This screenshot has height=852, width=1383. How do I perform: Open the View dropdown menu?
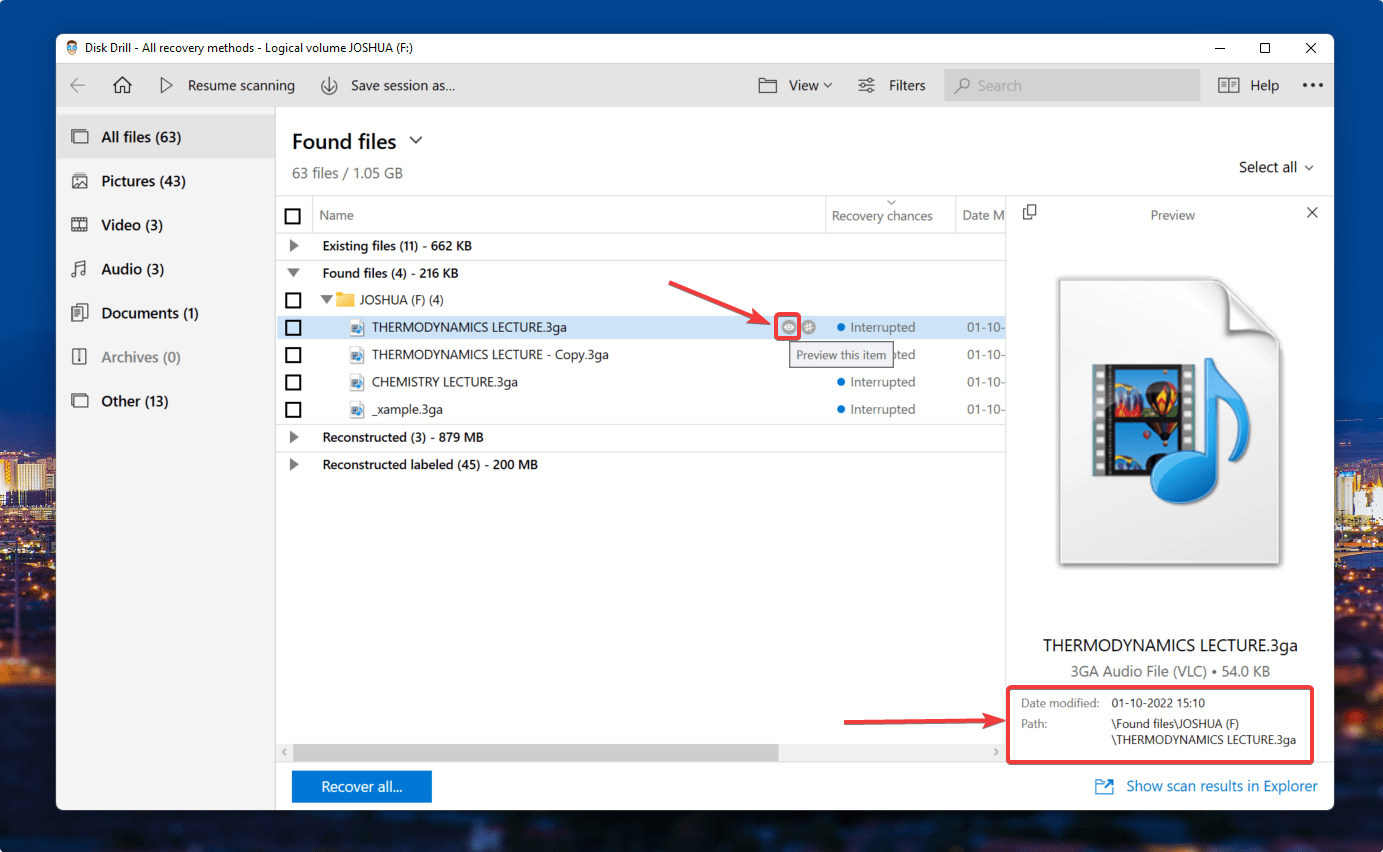[795, 86]
